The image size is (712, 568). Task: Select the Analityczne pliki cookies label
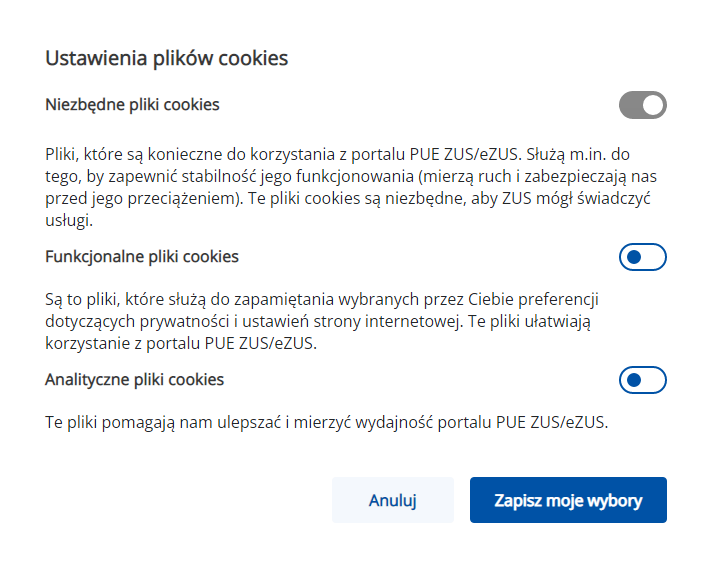coord(135,380)
